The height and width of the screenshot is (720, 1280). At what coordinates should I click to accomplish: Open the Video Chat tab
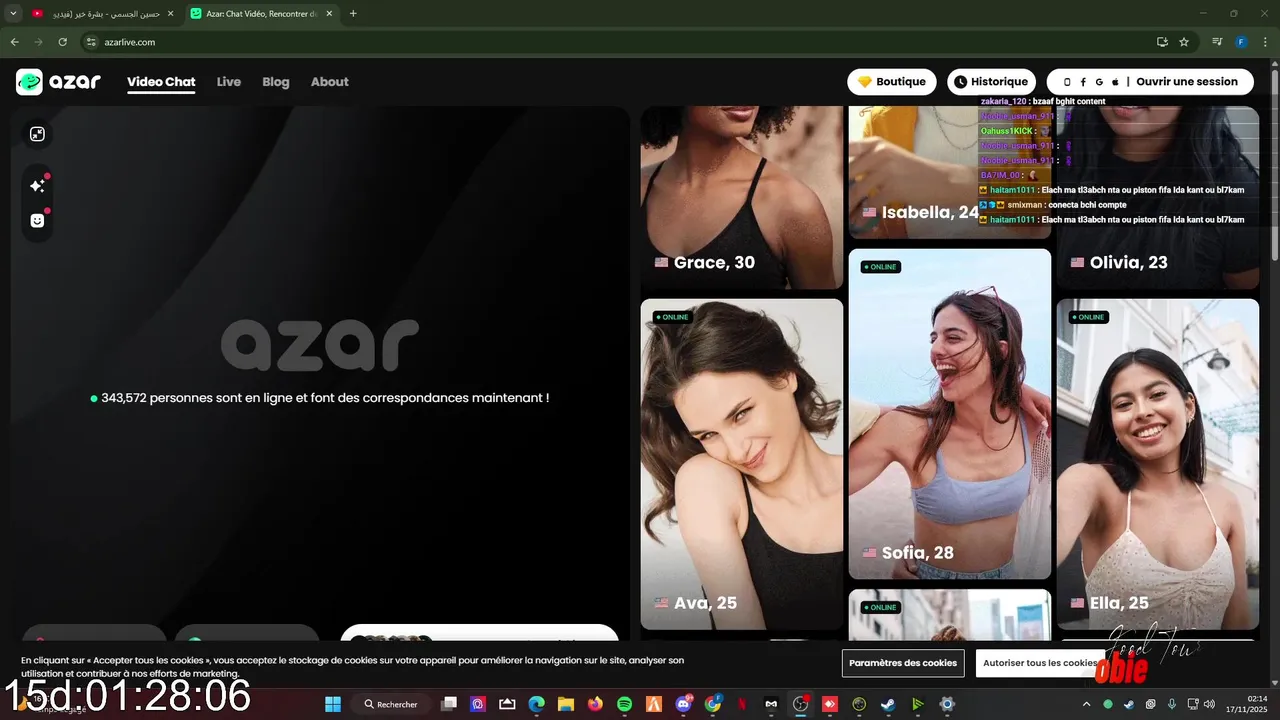(x=161, y=82)
